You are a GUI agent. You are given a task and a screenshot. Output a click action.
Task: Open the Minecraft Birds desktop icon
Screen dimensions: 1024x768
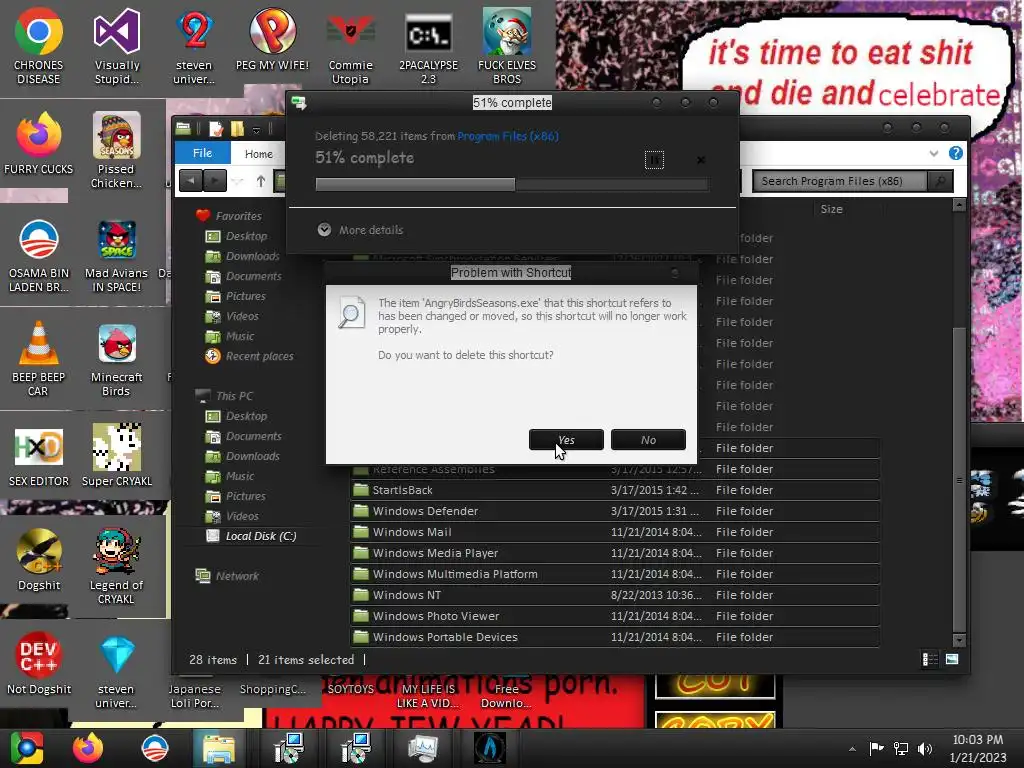[116, 358]
